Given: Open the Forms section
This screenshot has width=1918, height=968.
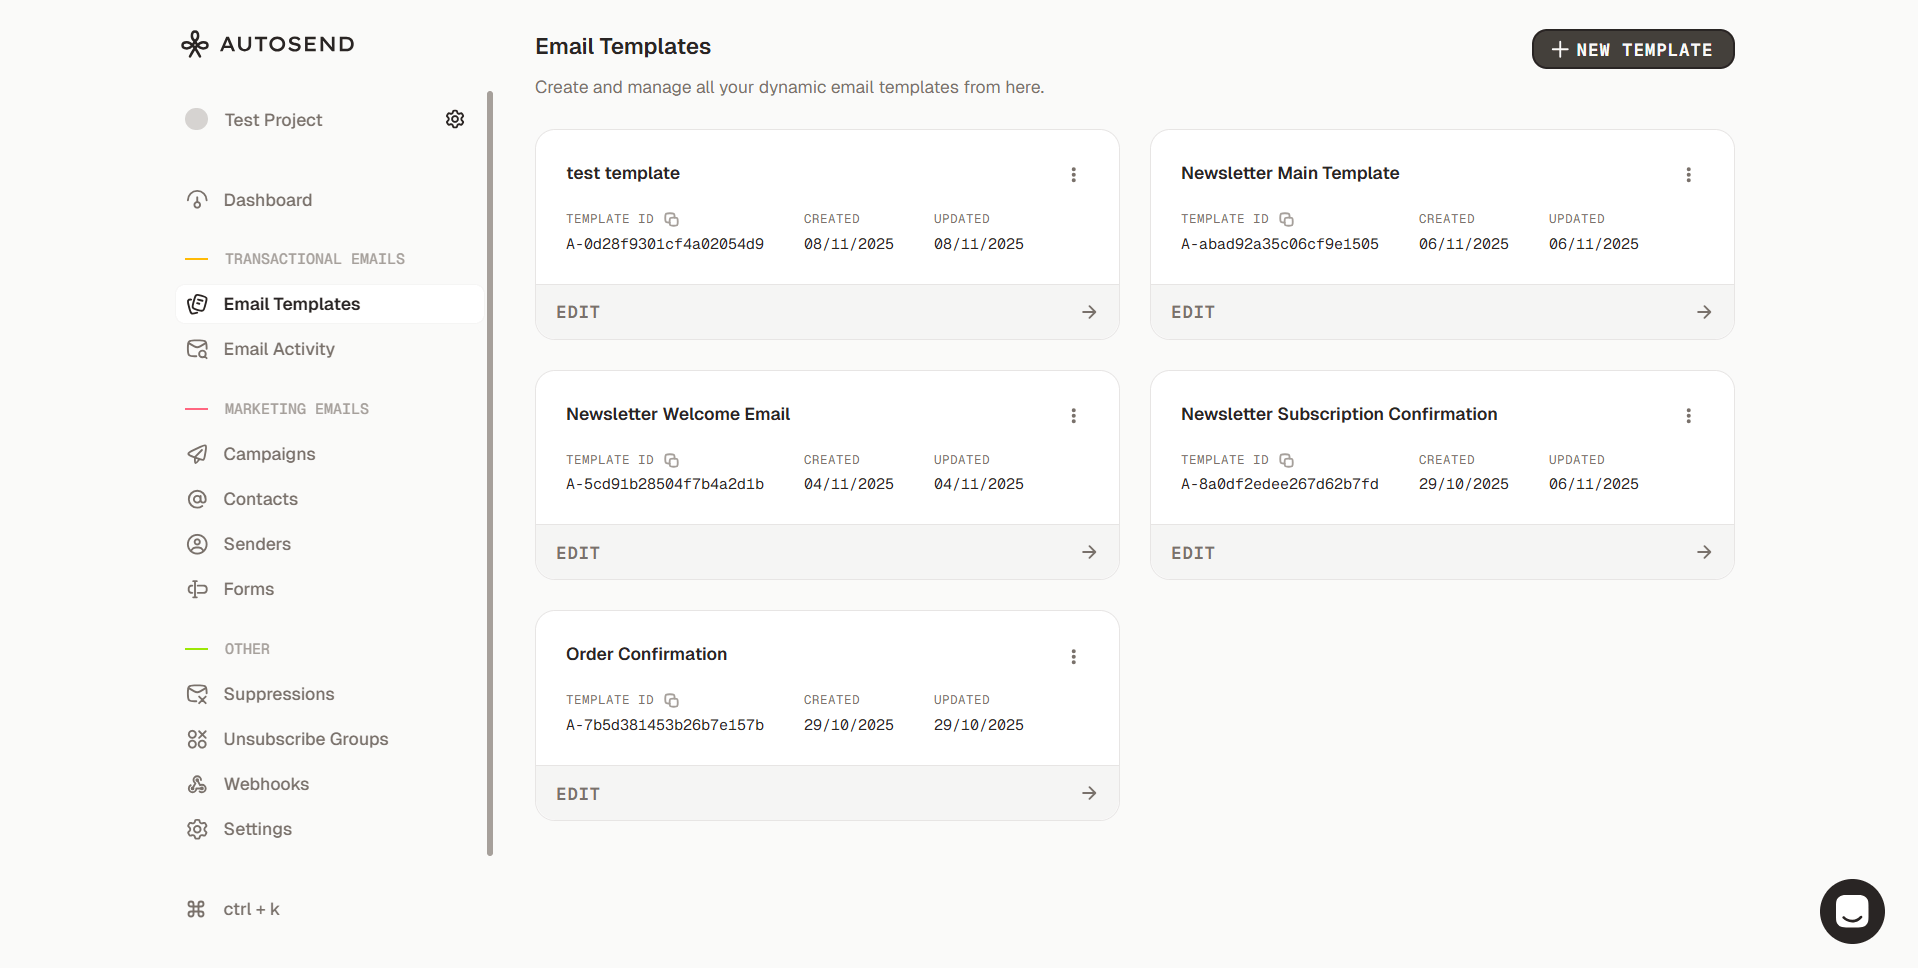Looking at the screenshot, I should [248, 588].
